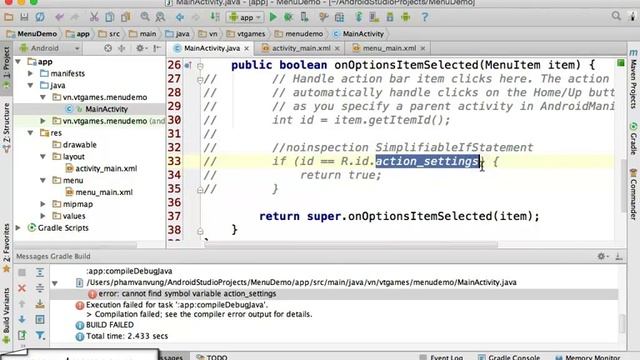The width and height of the screenshot is (640, 360).
Task: Click the Undo arrow icon
Action: tap(60, 17)
